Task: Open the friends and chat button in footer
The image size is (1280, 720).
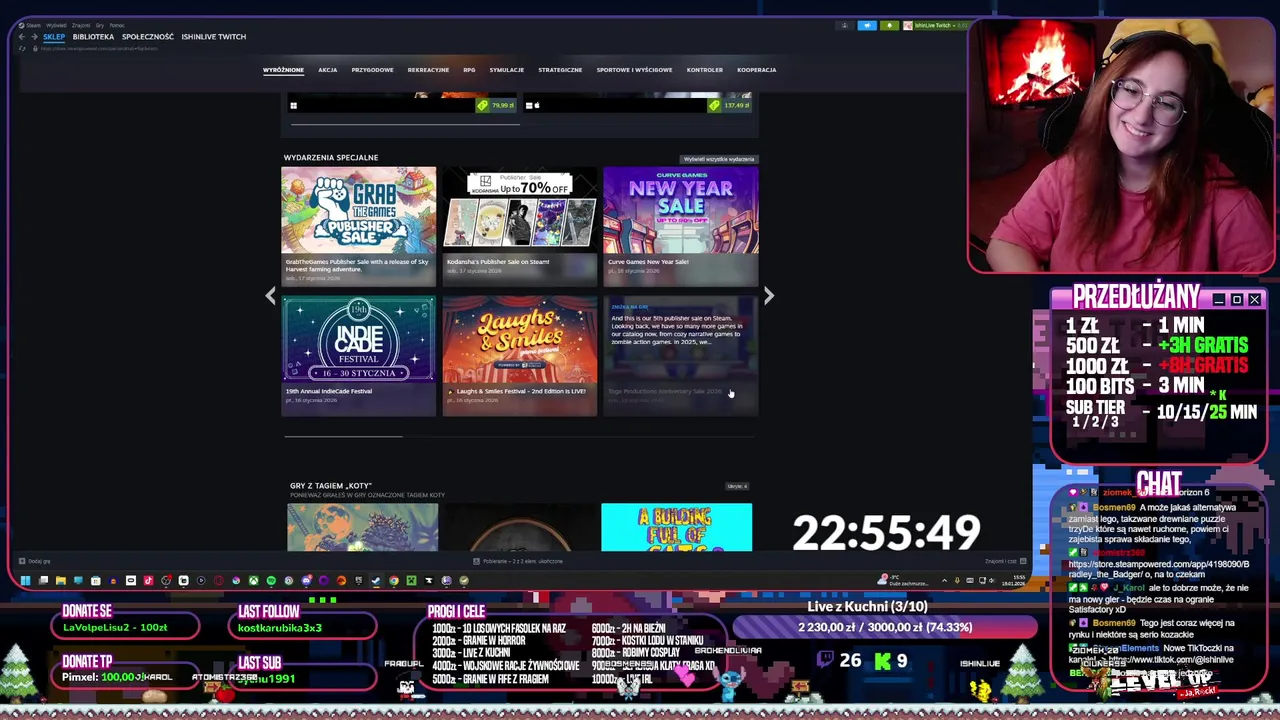Action: [1004, 561]
